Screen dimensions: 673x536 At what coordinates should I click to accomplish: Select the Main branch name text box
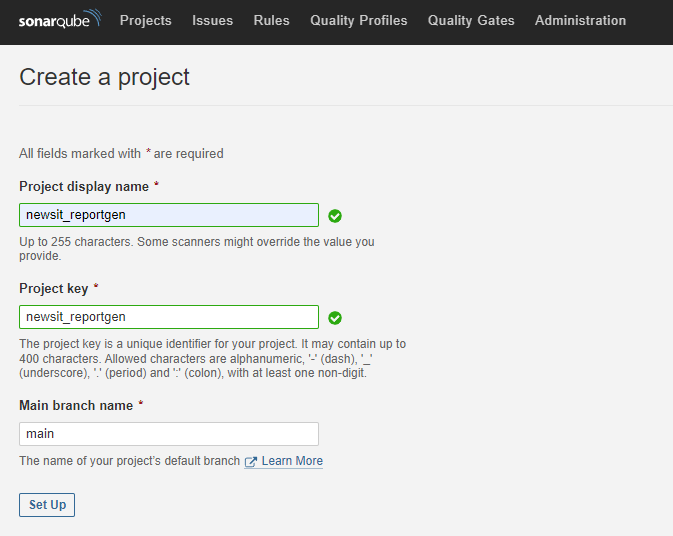[169, 434]
